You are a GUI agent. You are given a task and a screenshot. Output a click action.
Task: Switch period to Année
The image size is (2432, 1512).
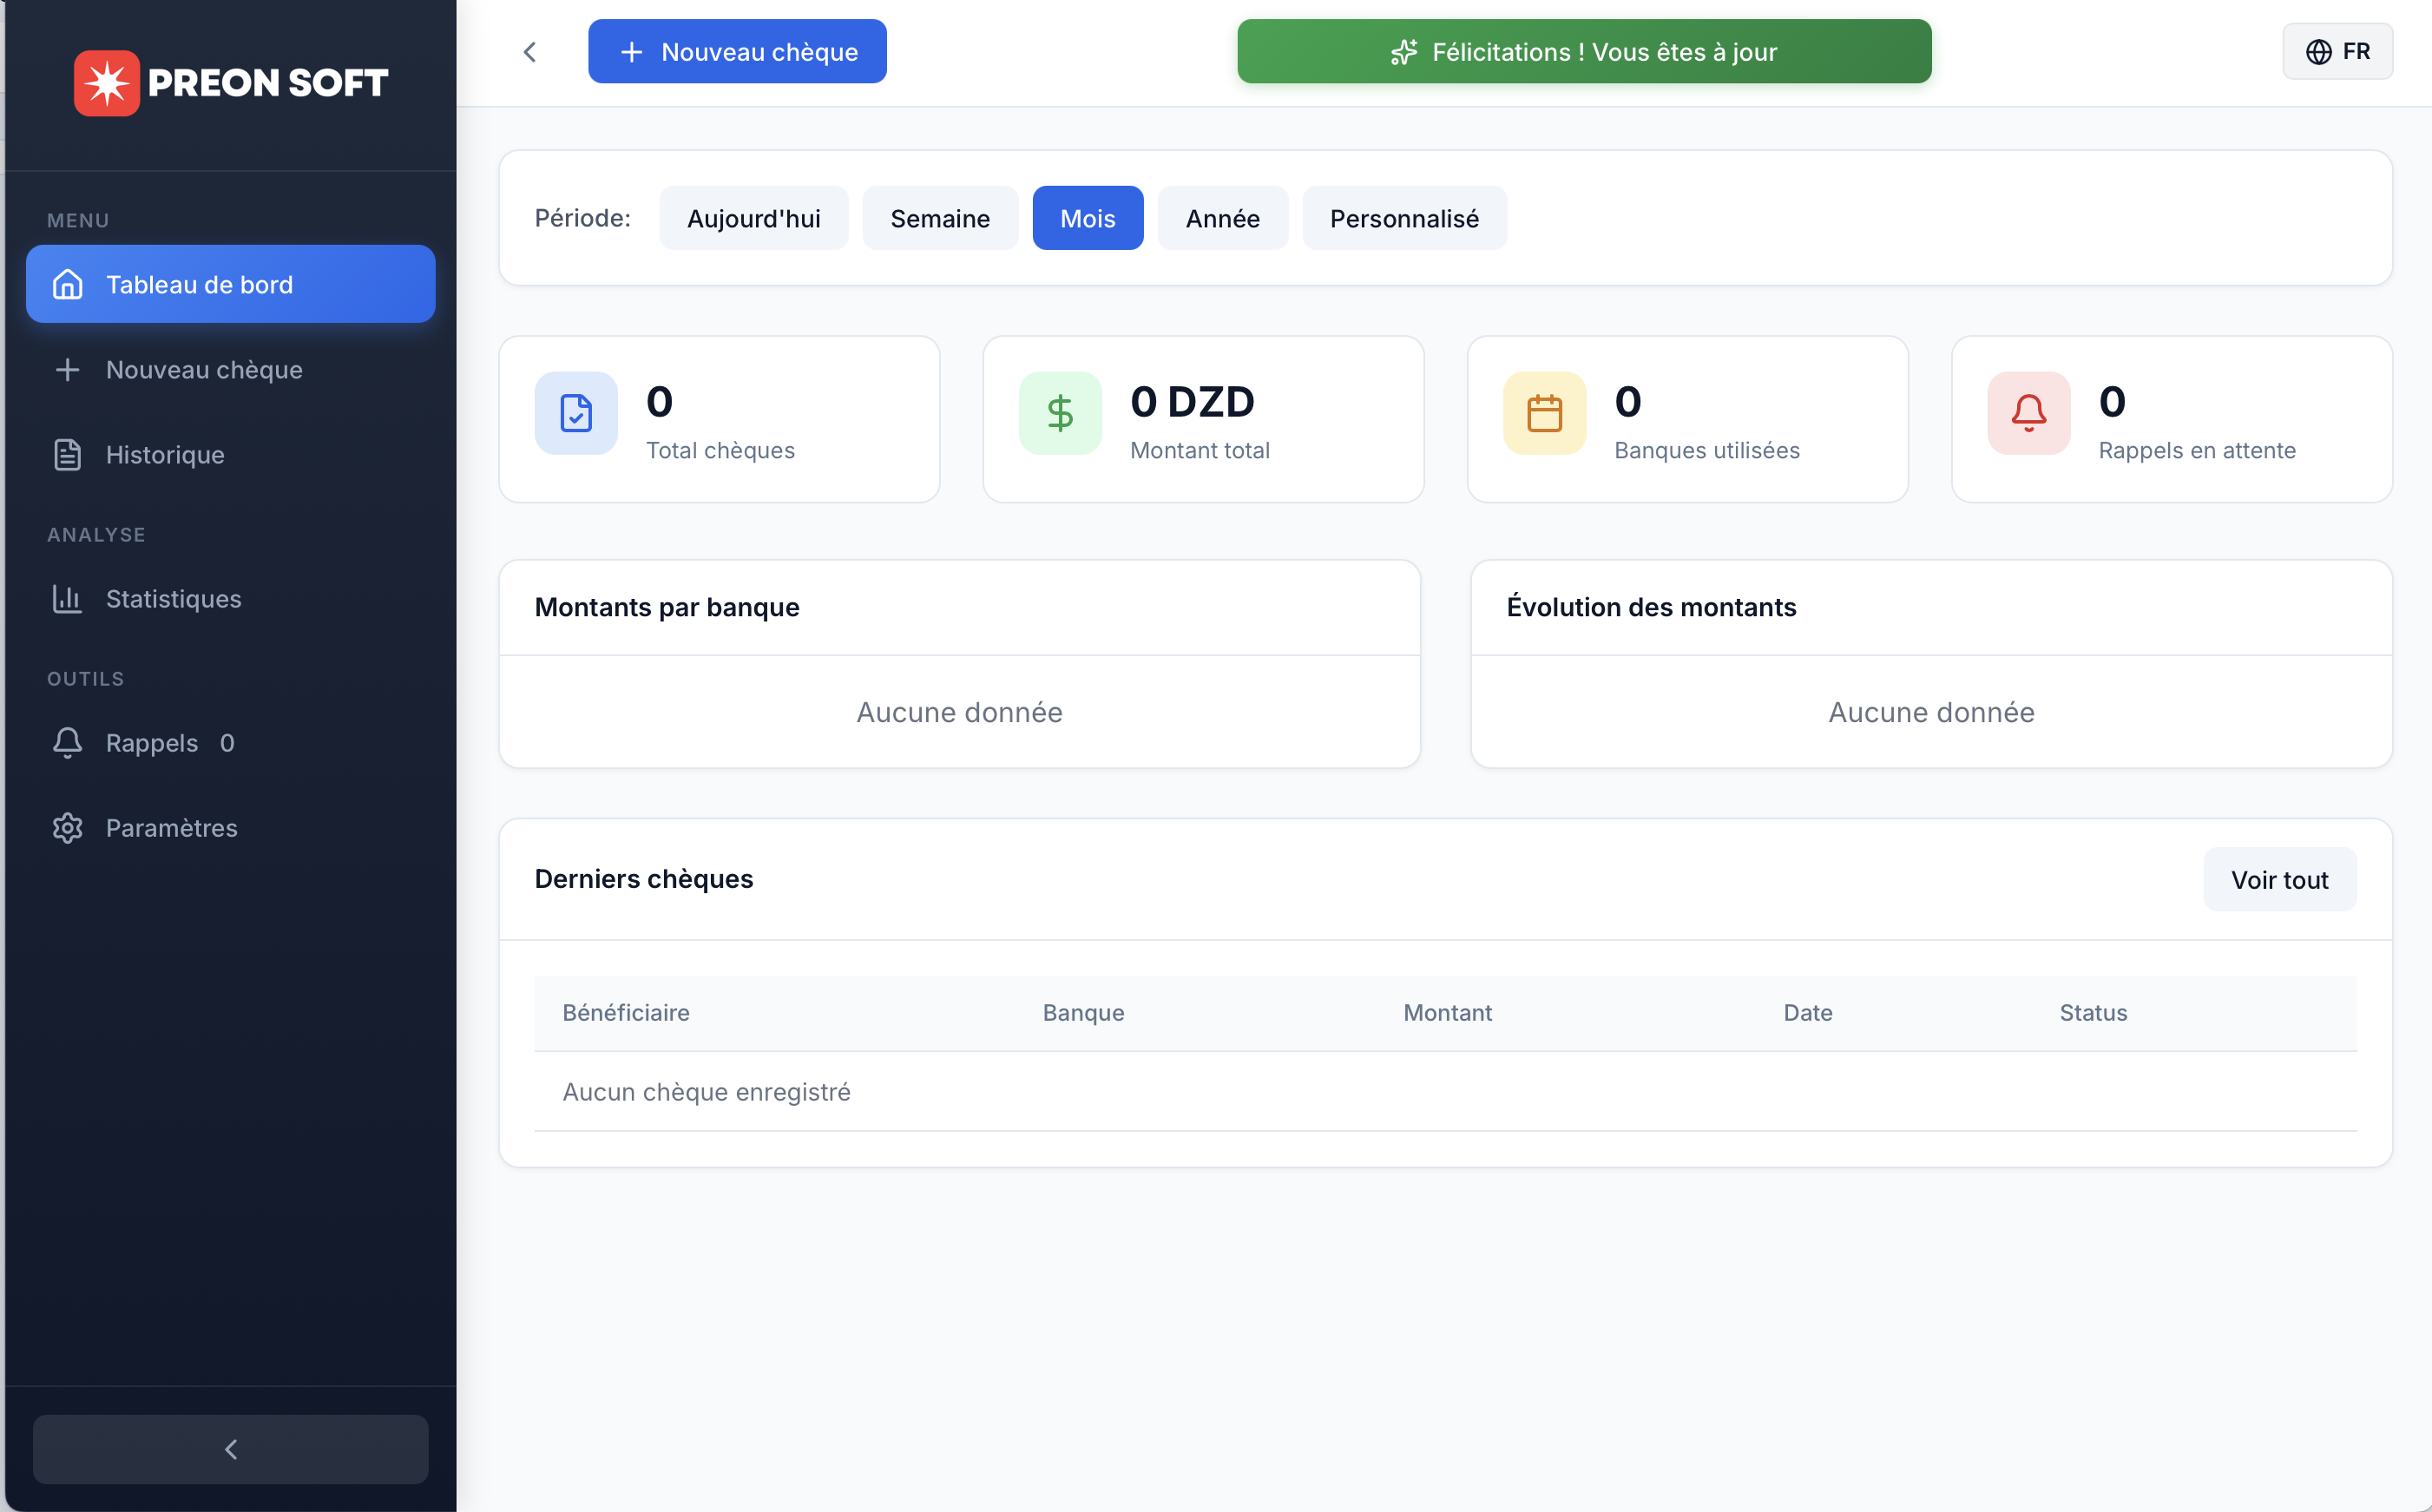(x=1222, y=217)
